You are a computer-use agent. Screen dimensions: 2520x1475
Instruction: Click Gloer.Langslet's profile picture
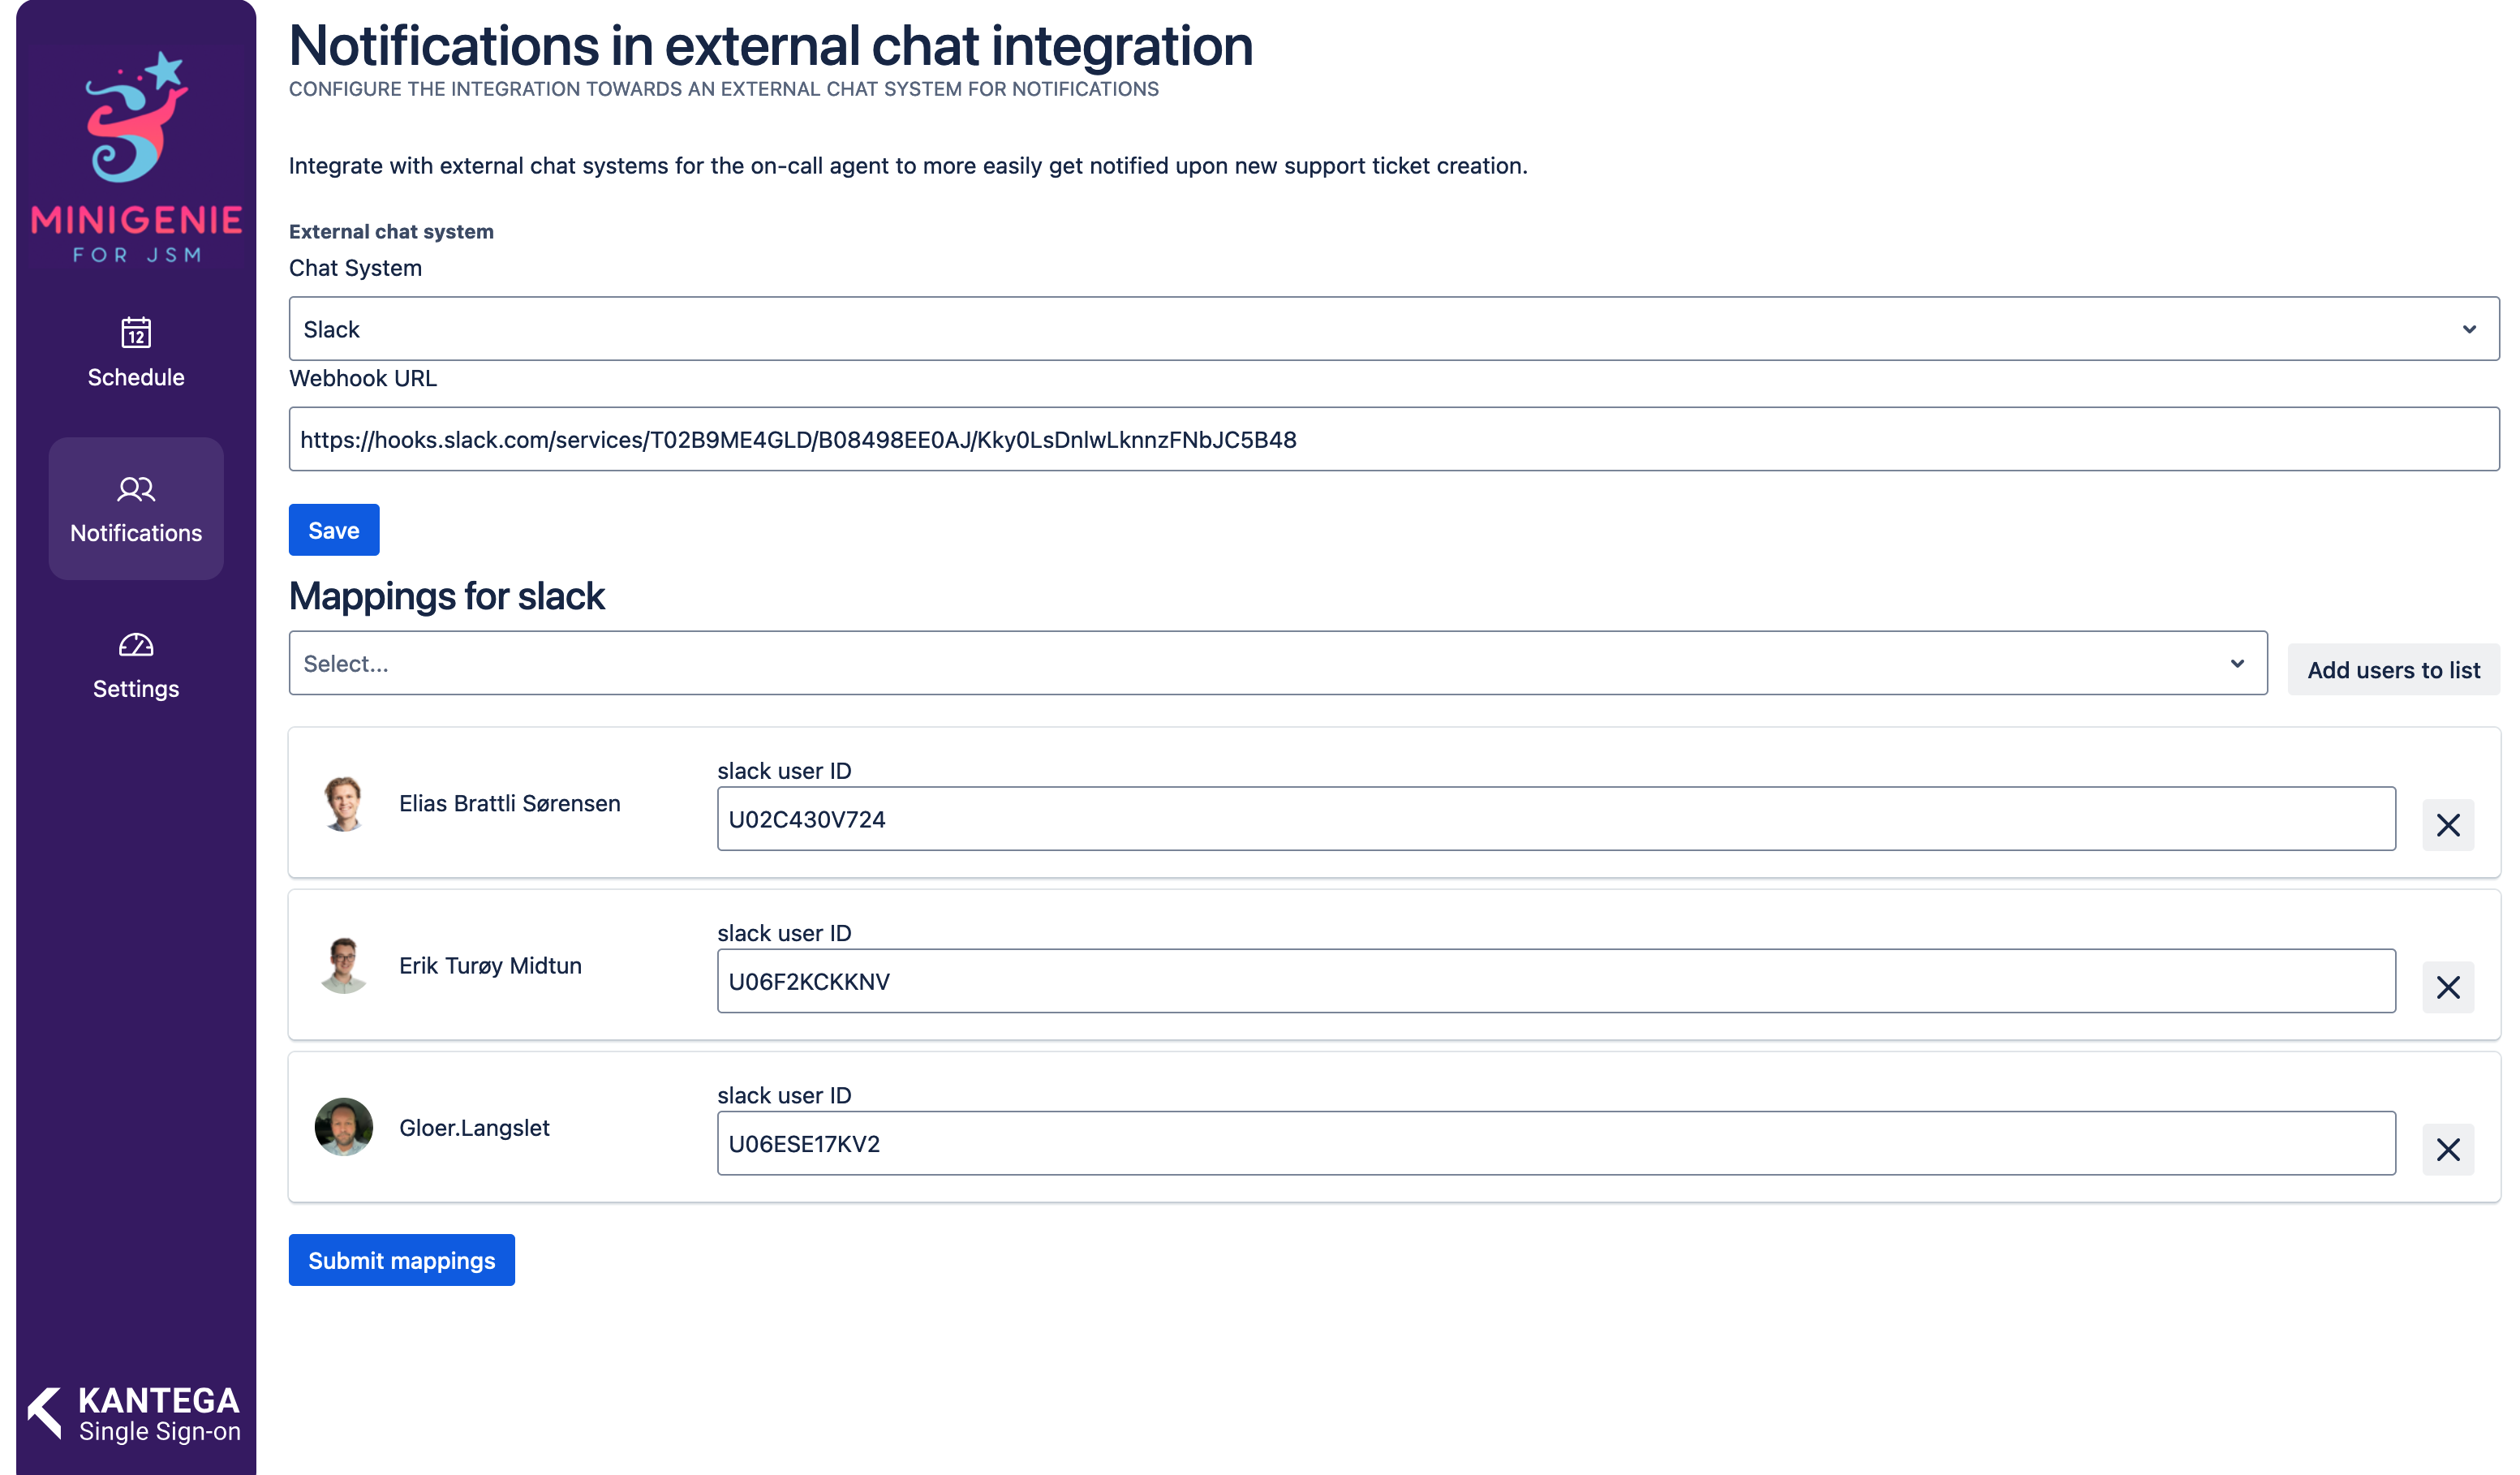click(343, 1127)
